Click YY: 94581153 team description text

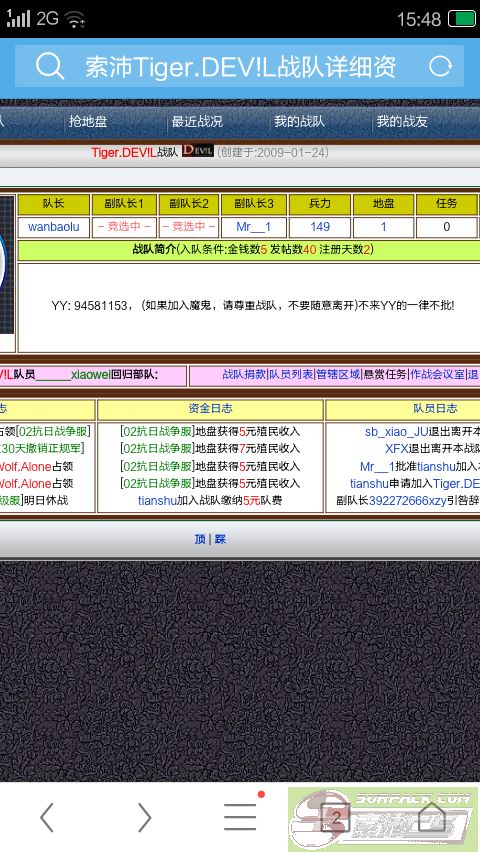[253, 306]
